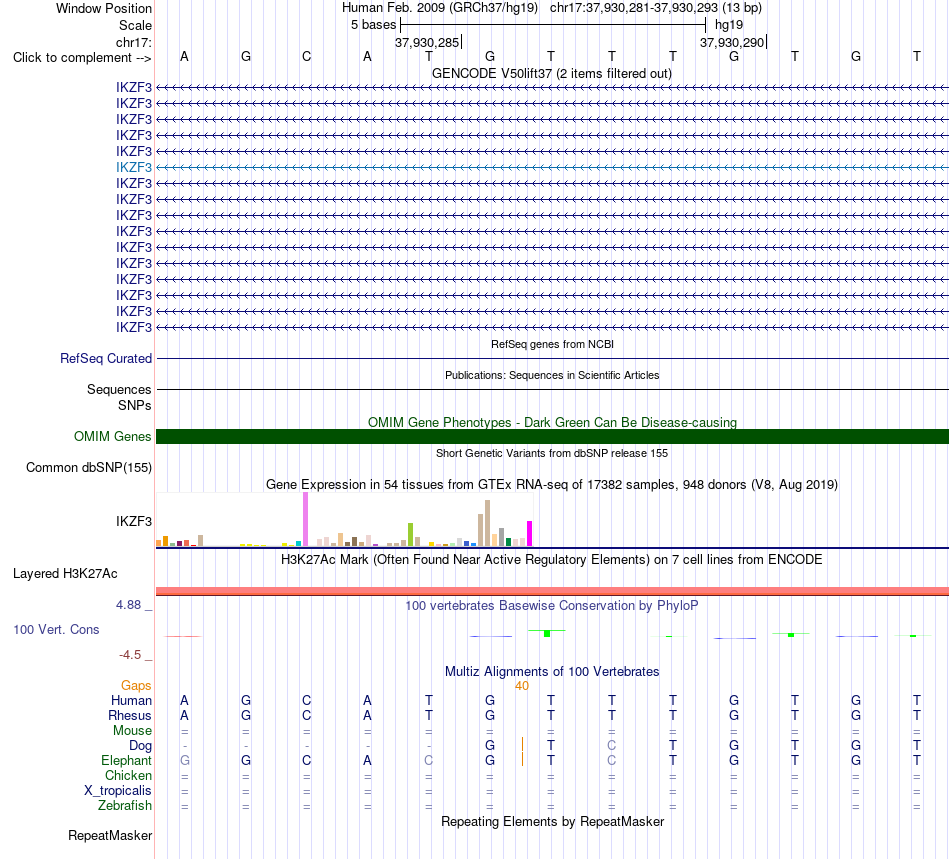
Task: Open 'Repeating Elements by RepeatMasker' title
Action: tap(552, 821)
